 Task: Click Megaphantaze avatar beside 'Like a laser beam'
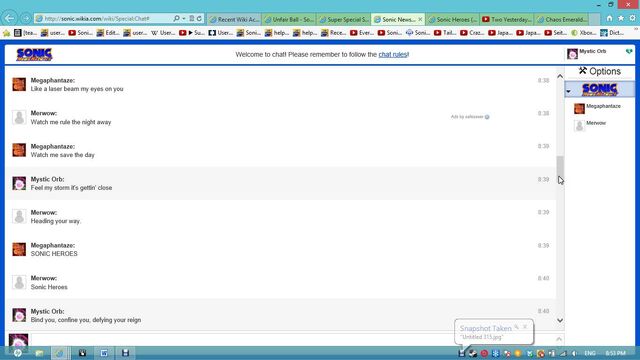(x=19, y=84)
